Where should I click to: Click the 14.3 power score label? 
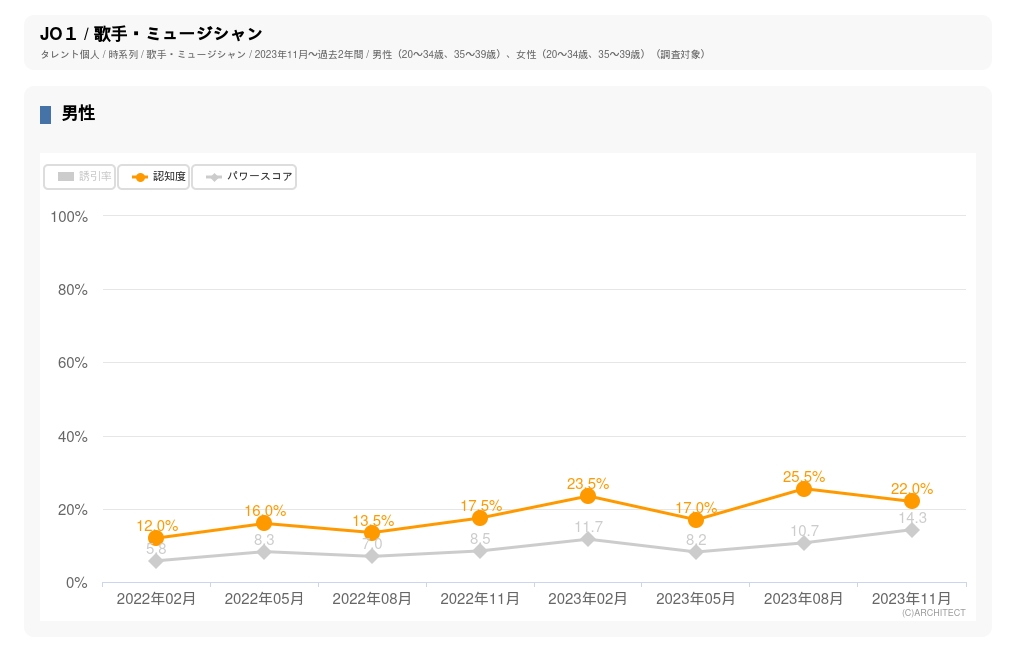click(x=912, y=518)
